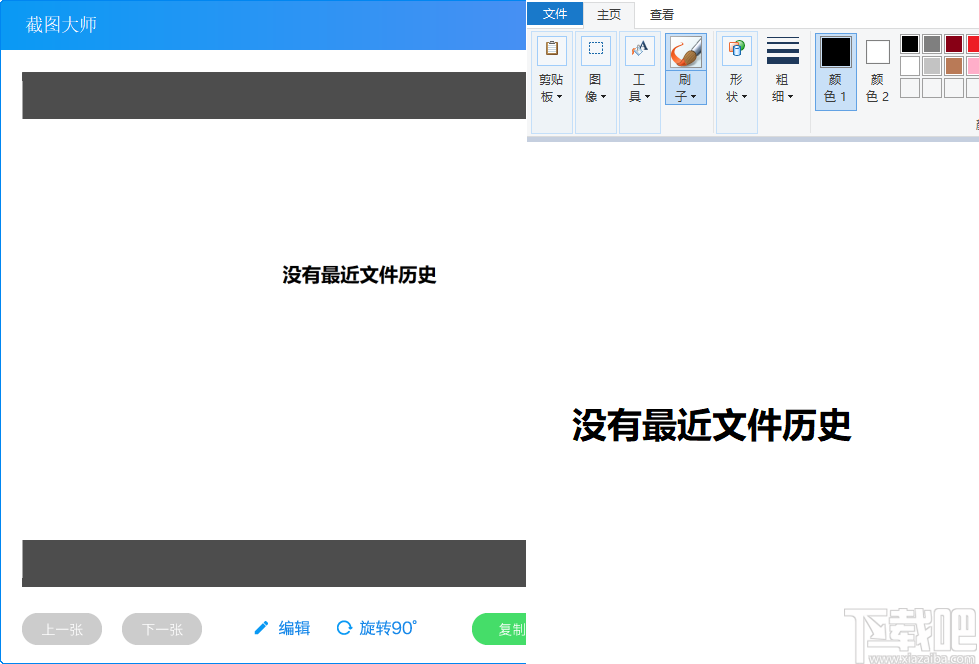Select the Brushes (刷子) tool in the ribbon
The image size is (979, 664).
[x=685, y=50]
